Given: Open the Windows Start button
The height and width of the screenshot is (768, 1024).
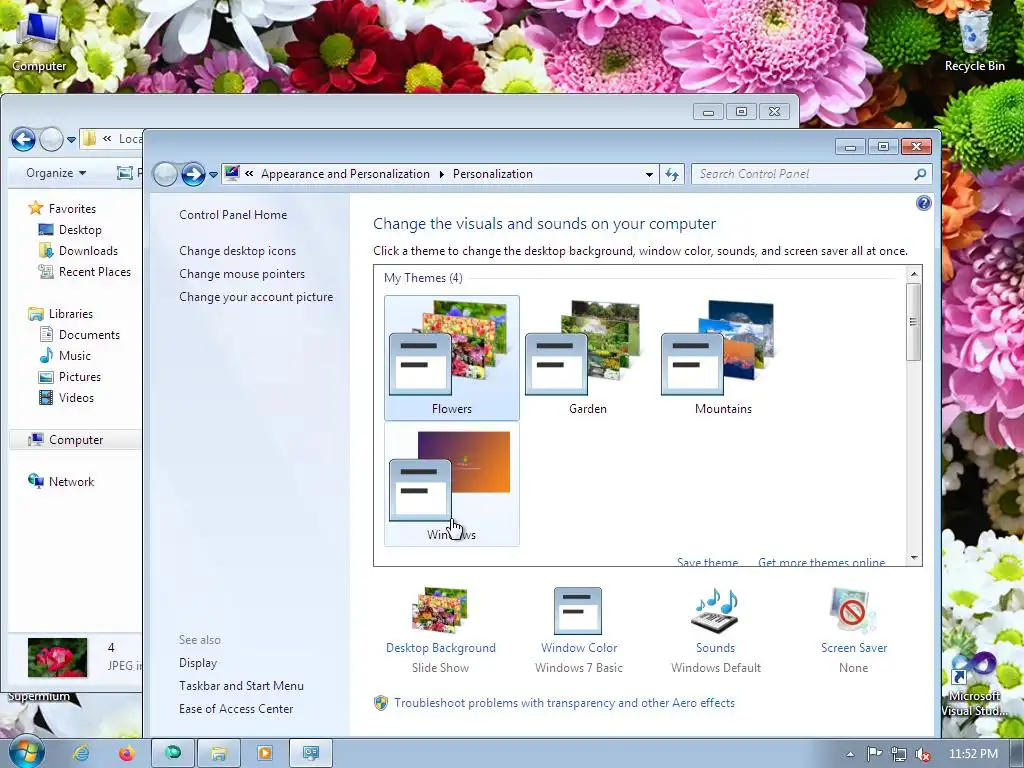Looking at the screenshot, I should [26, 752].
